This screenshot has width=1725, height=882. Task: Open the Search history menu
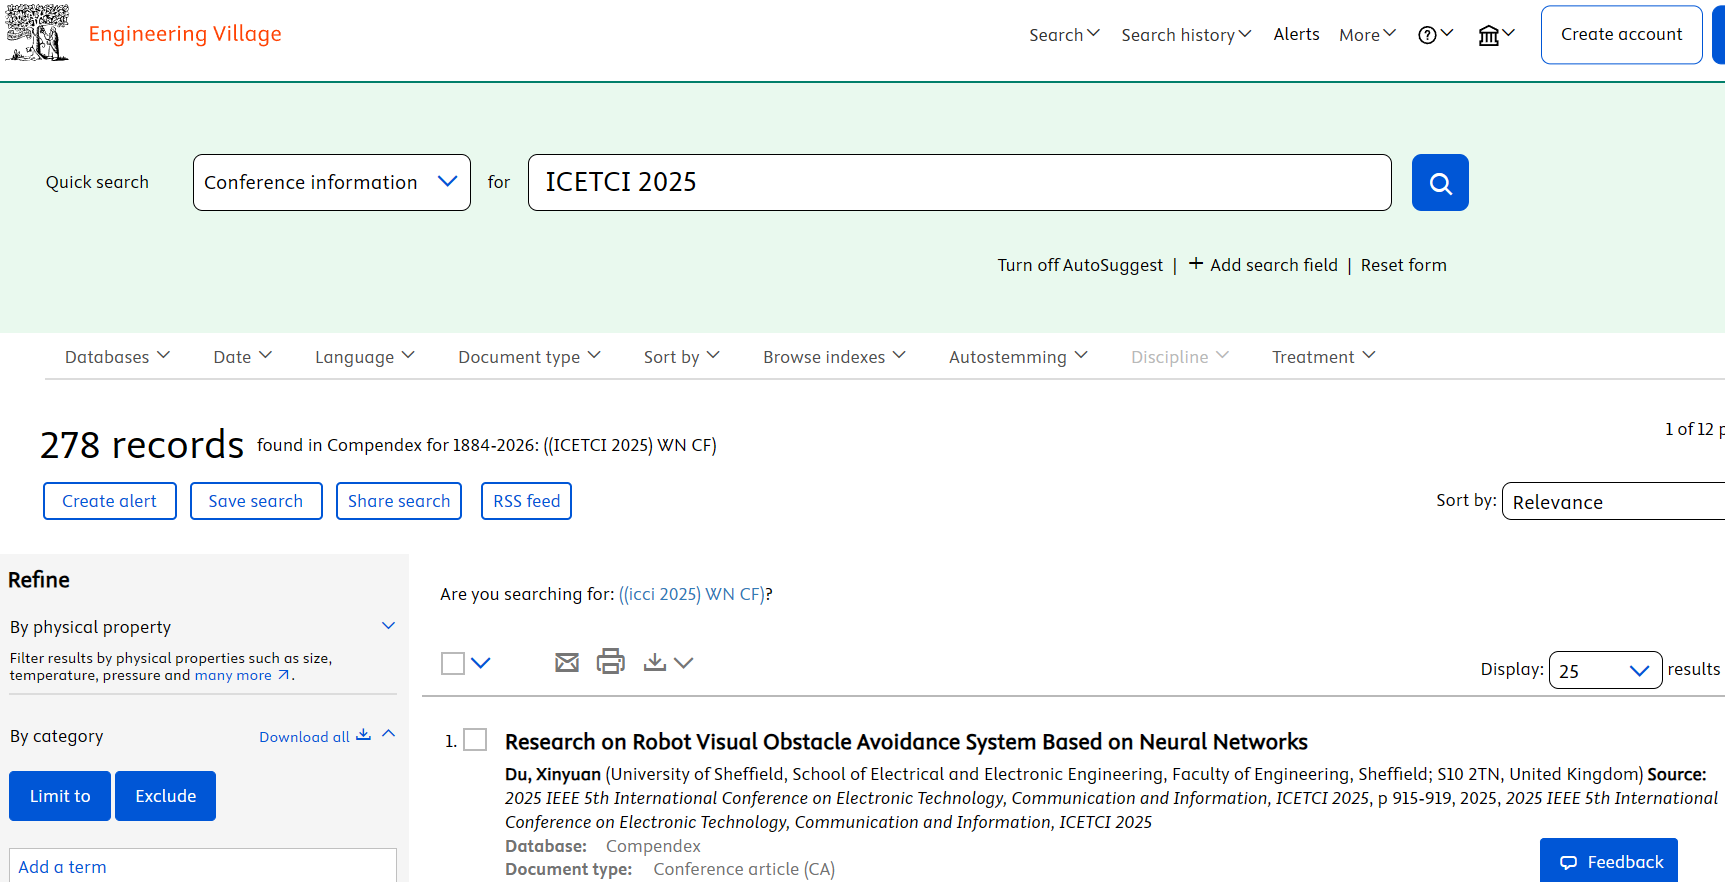[1186, 35]
